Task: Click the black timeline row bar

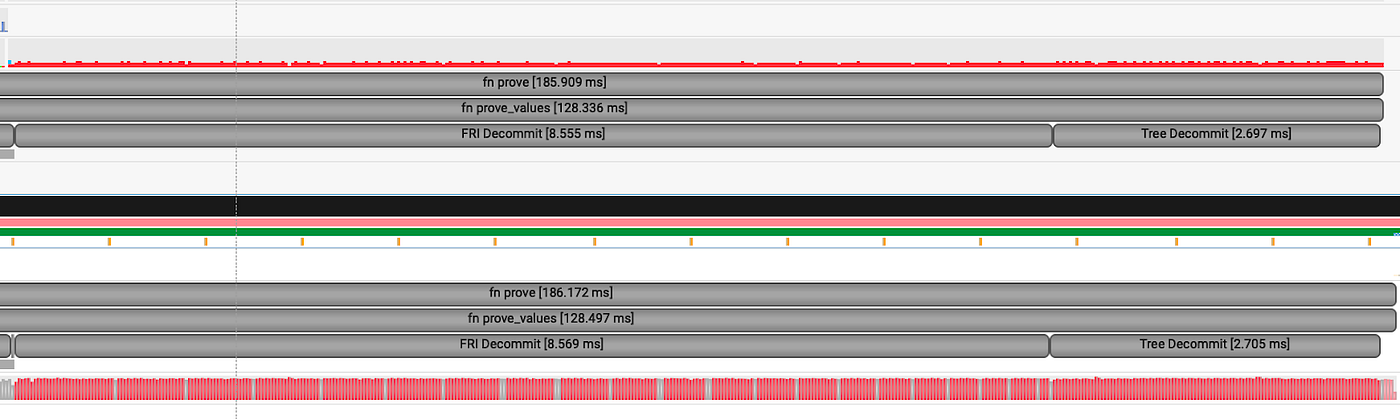Action: tap(700, 205)
